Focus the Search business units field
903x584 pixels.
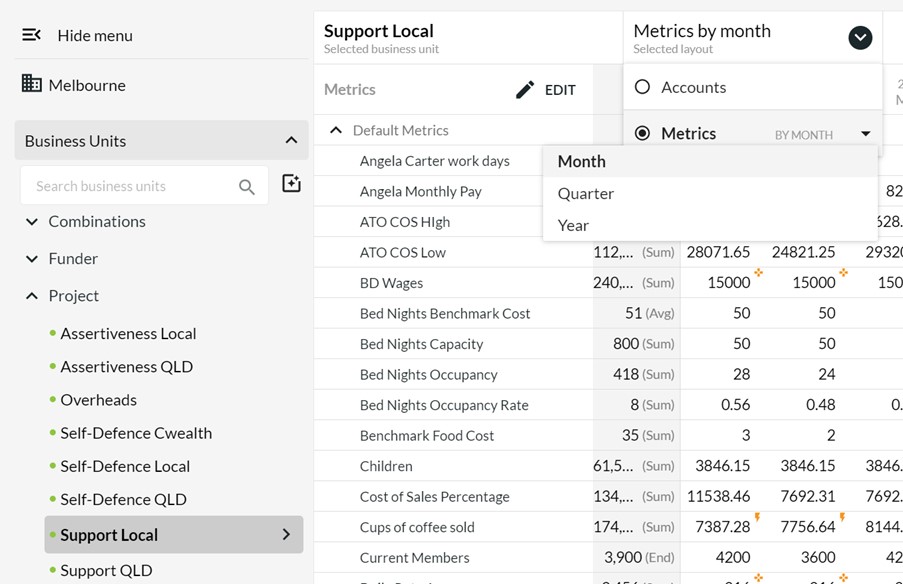(144, 185)
